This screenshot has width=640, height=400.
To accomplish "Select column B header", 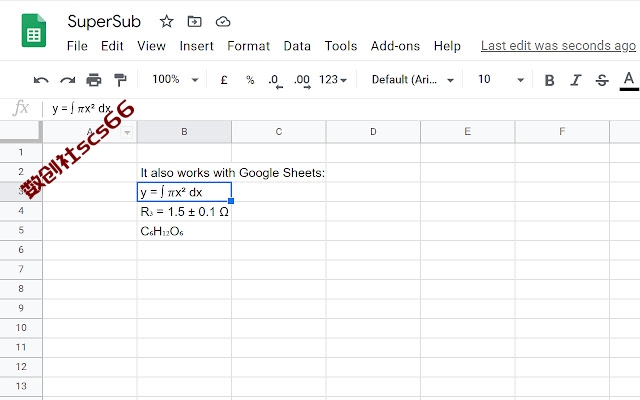I will [184, 132].
